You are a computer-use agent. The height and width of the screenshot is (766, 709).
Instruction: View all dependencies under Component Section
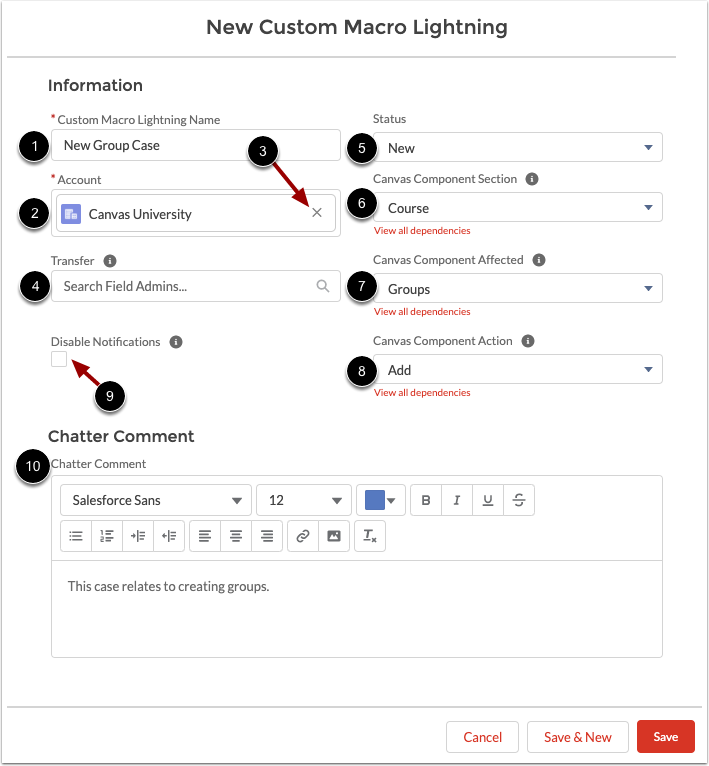[422, 231]
